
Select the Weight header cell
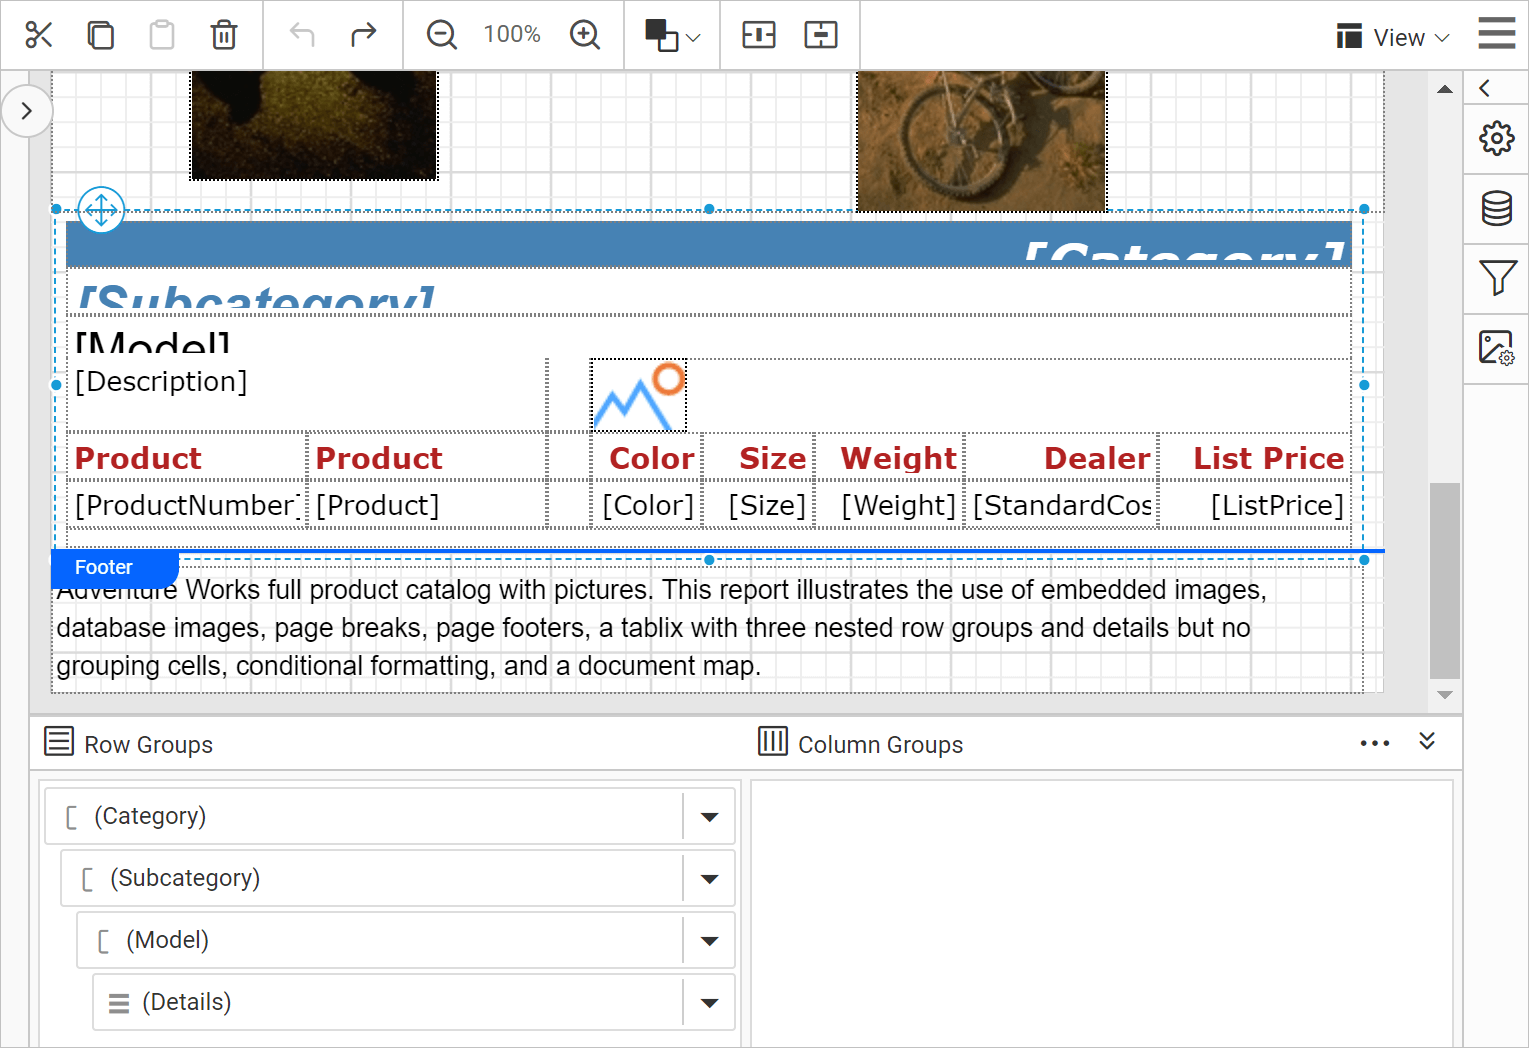pos(890,457)
